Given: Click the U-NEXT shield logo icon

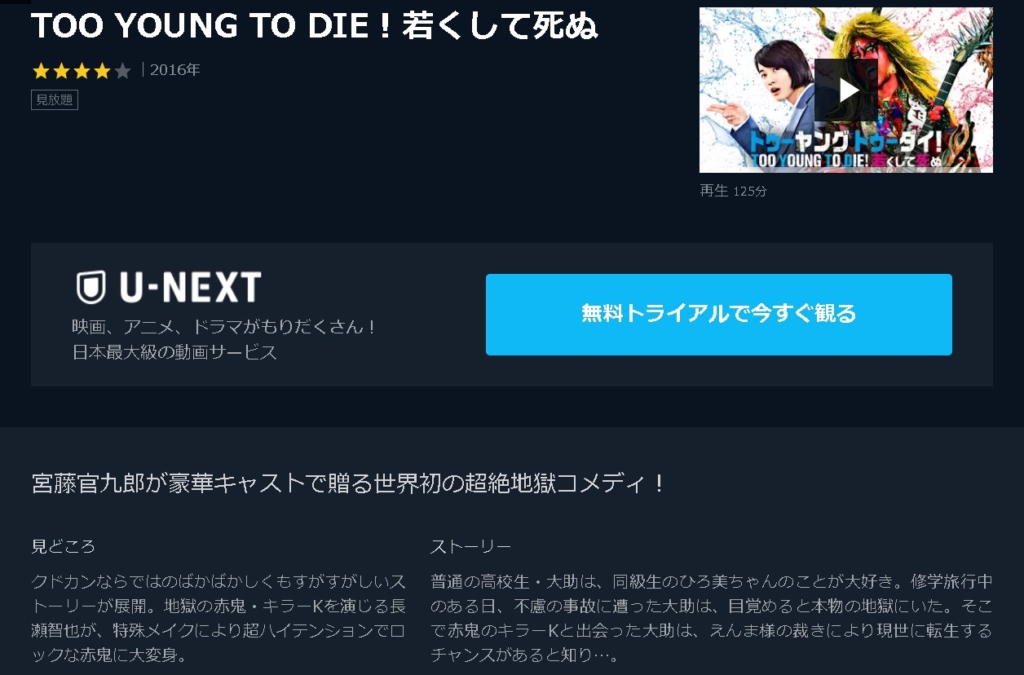Looking at the screenshot, I should (x=91, y=287).
